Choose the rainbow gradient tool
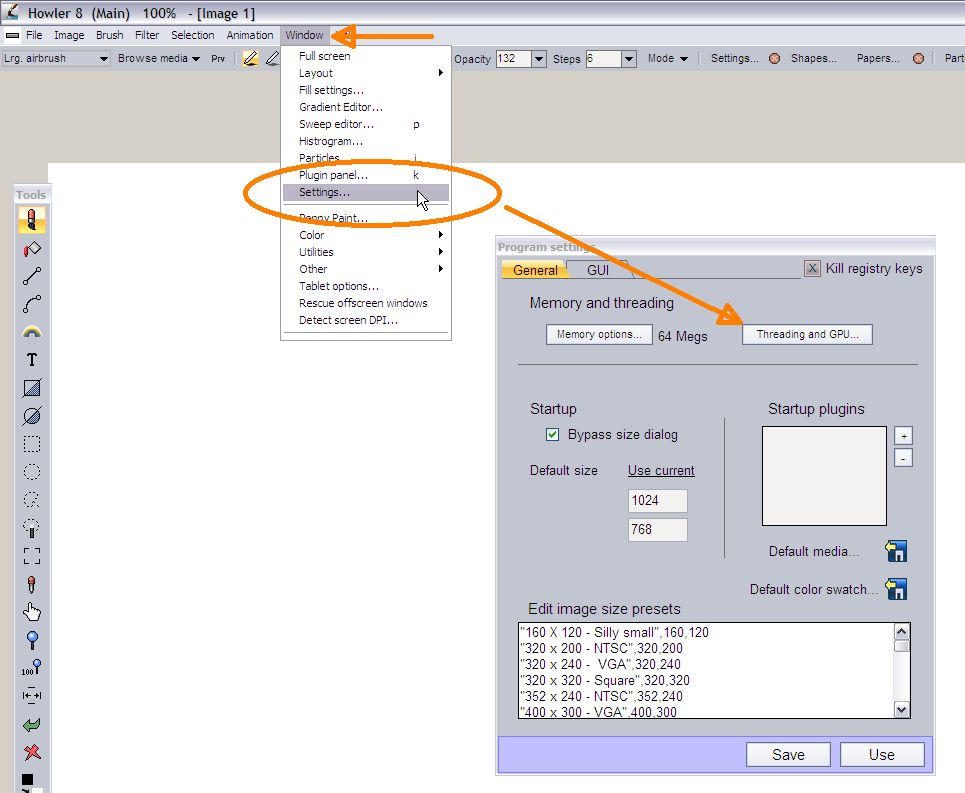This screenshot has height=793, width=965. point(32,332)
